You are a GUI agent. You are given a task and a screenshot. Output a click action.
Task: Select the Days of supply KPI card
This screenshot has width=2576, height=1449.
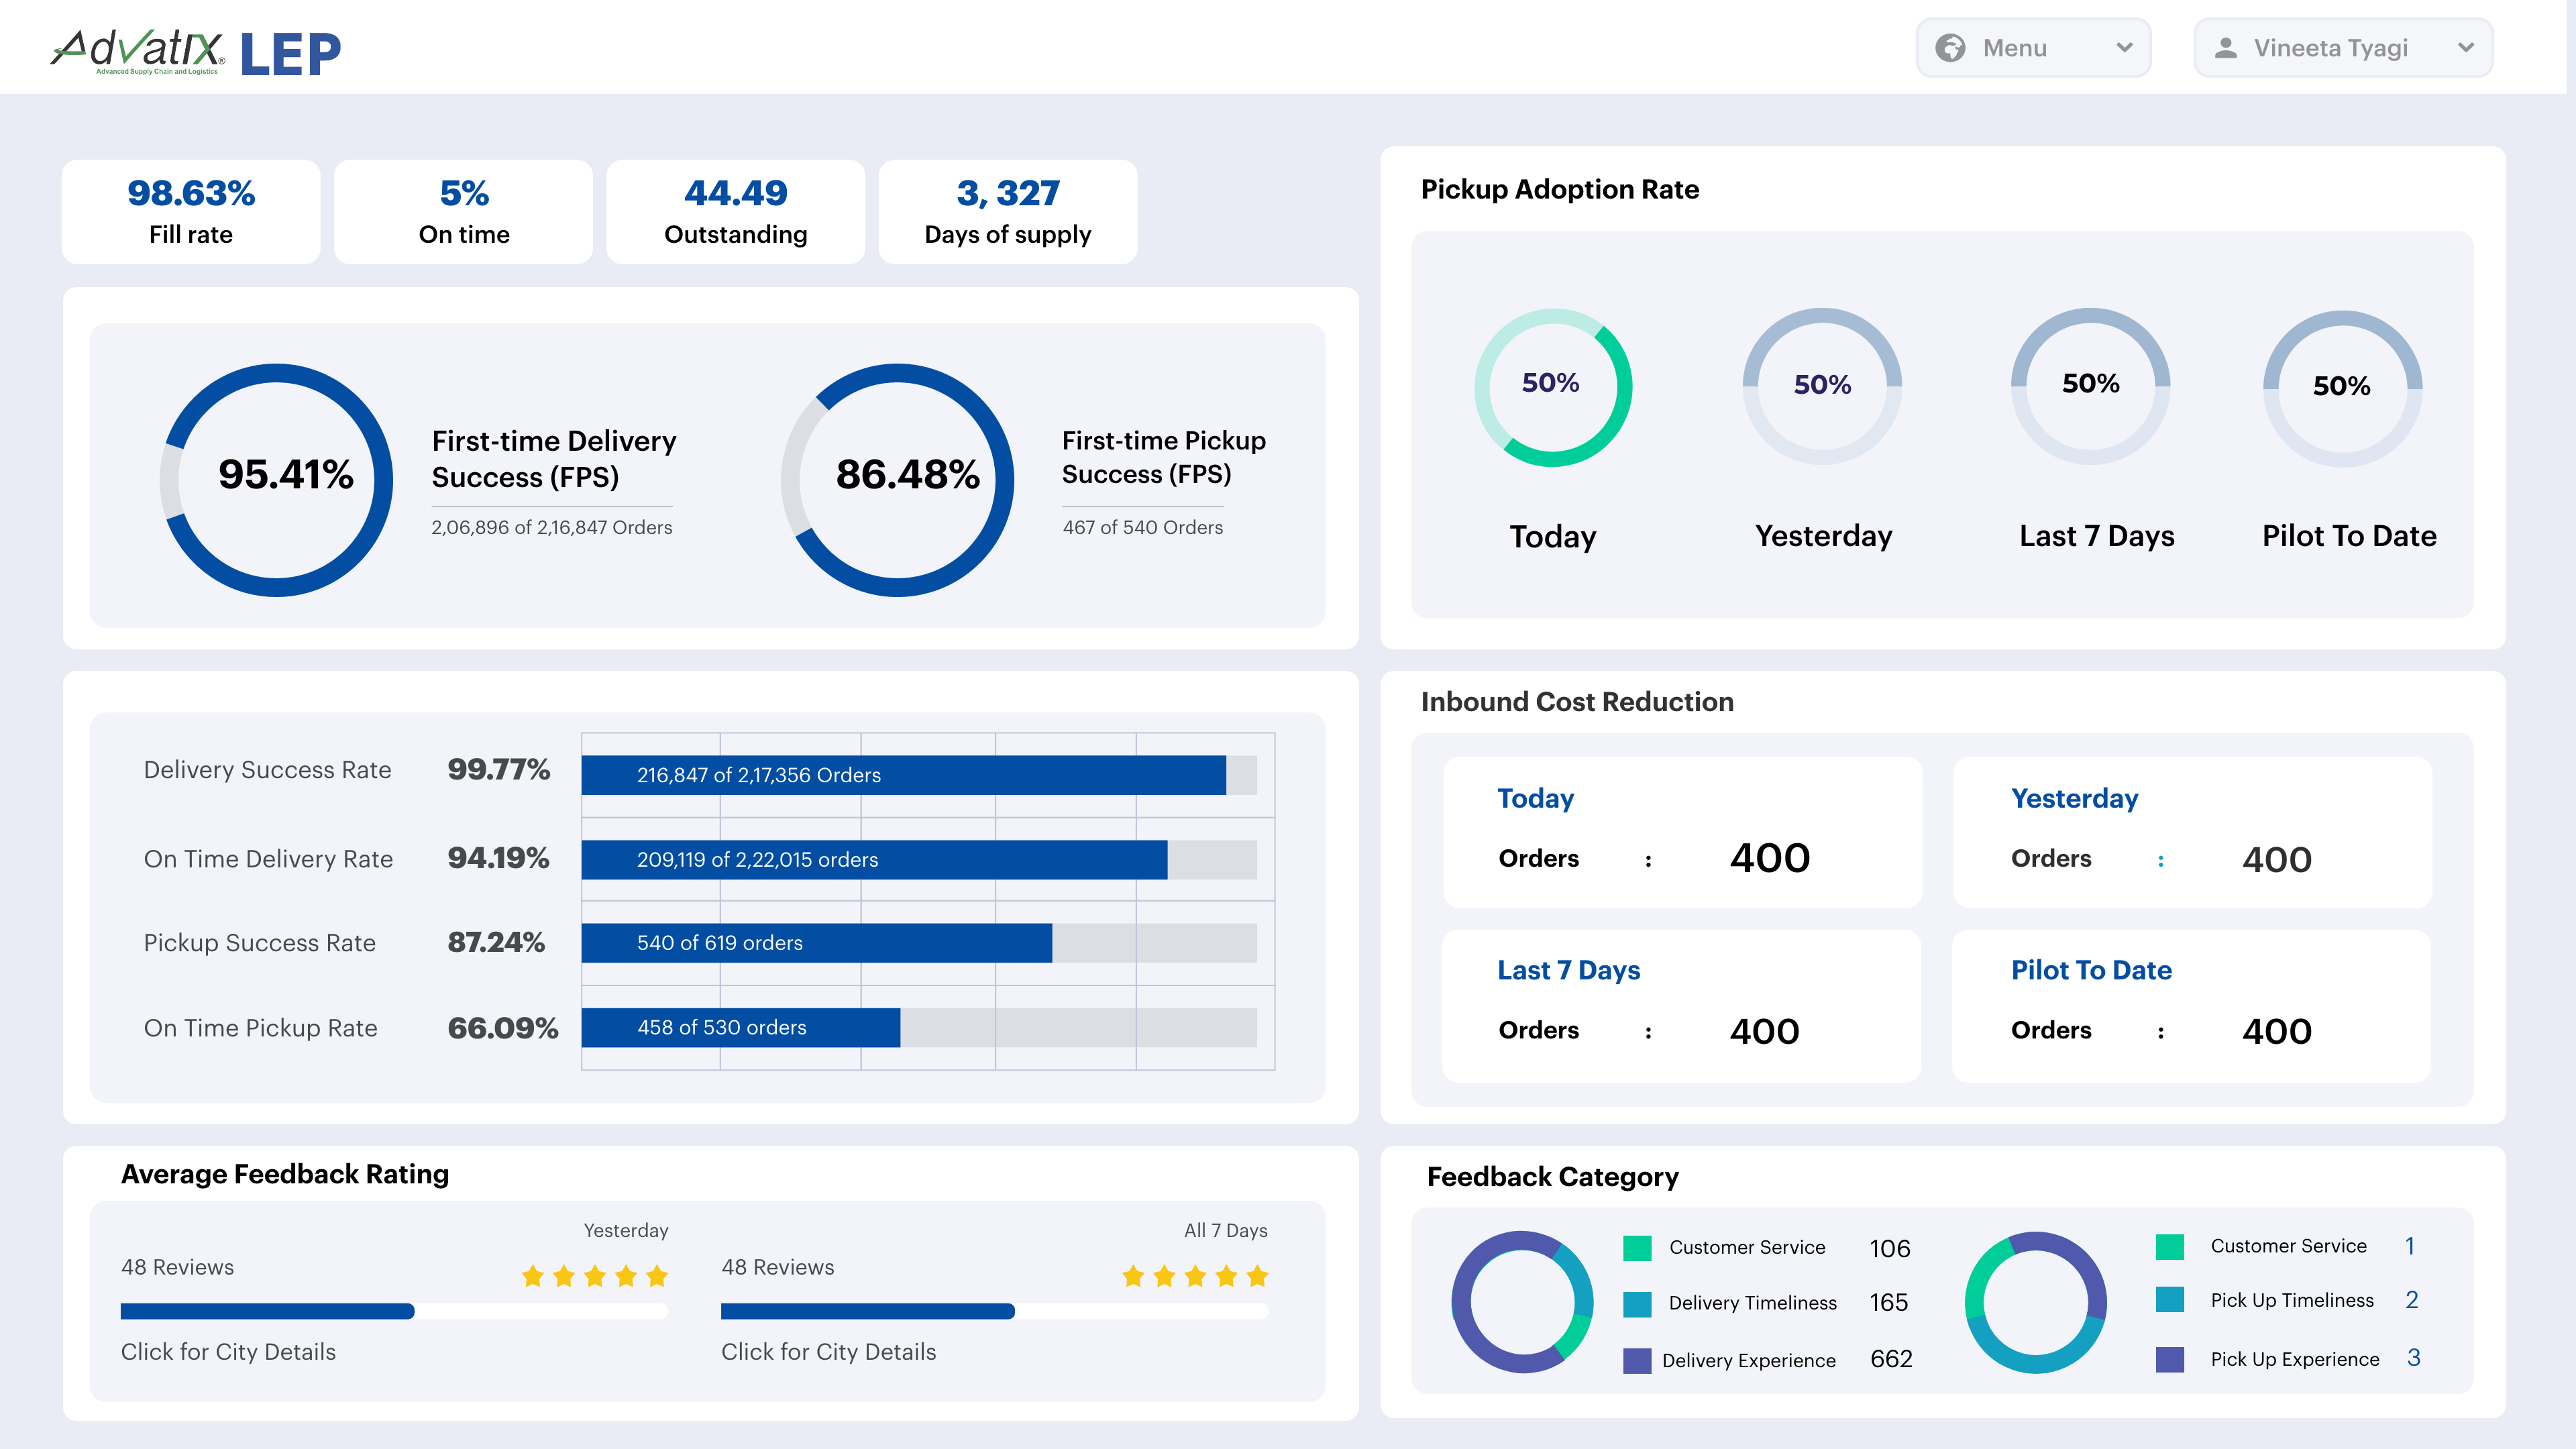(1008, 211)
